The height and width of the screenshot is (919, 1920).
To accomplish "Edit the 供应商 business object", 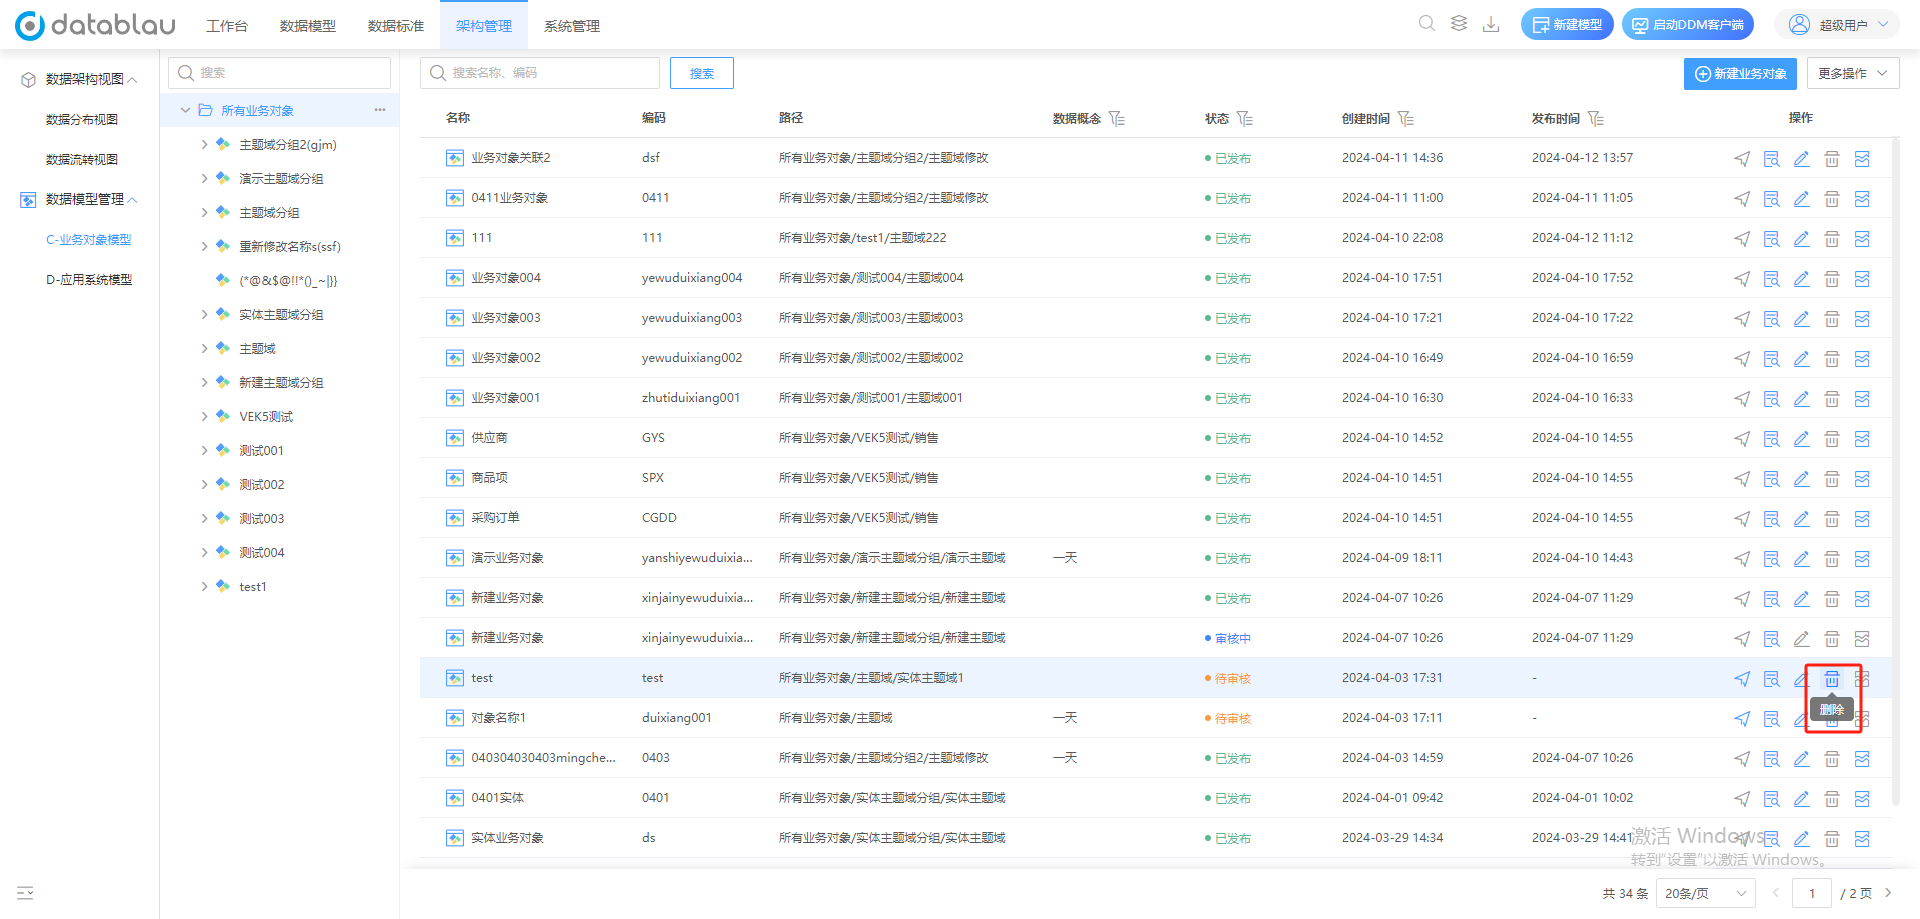I will click(x=1802, y=439).
